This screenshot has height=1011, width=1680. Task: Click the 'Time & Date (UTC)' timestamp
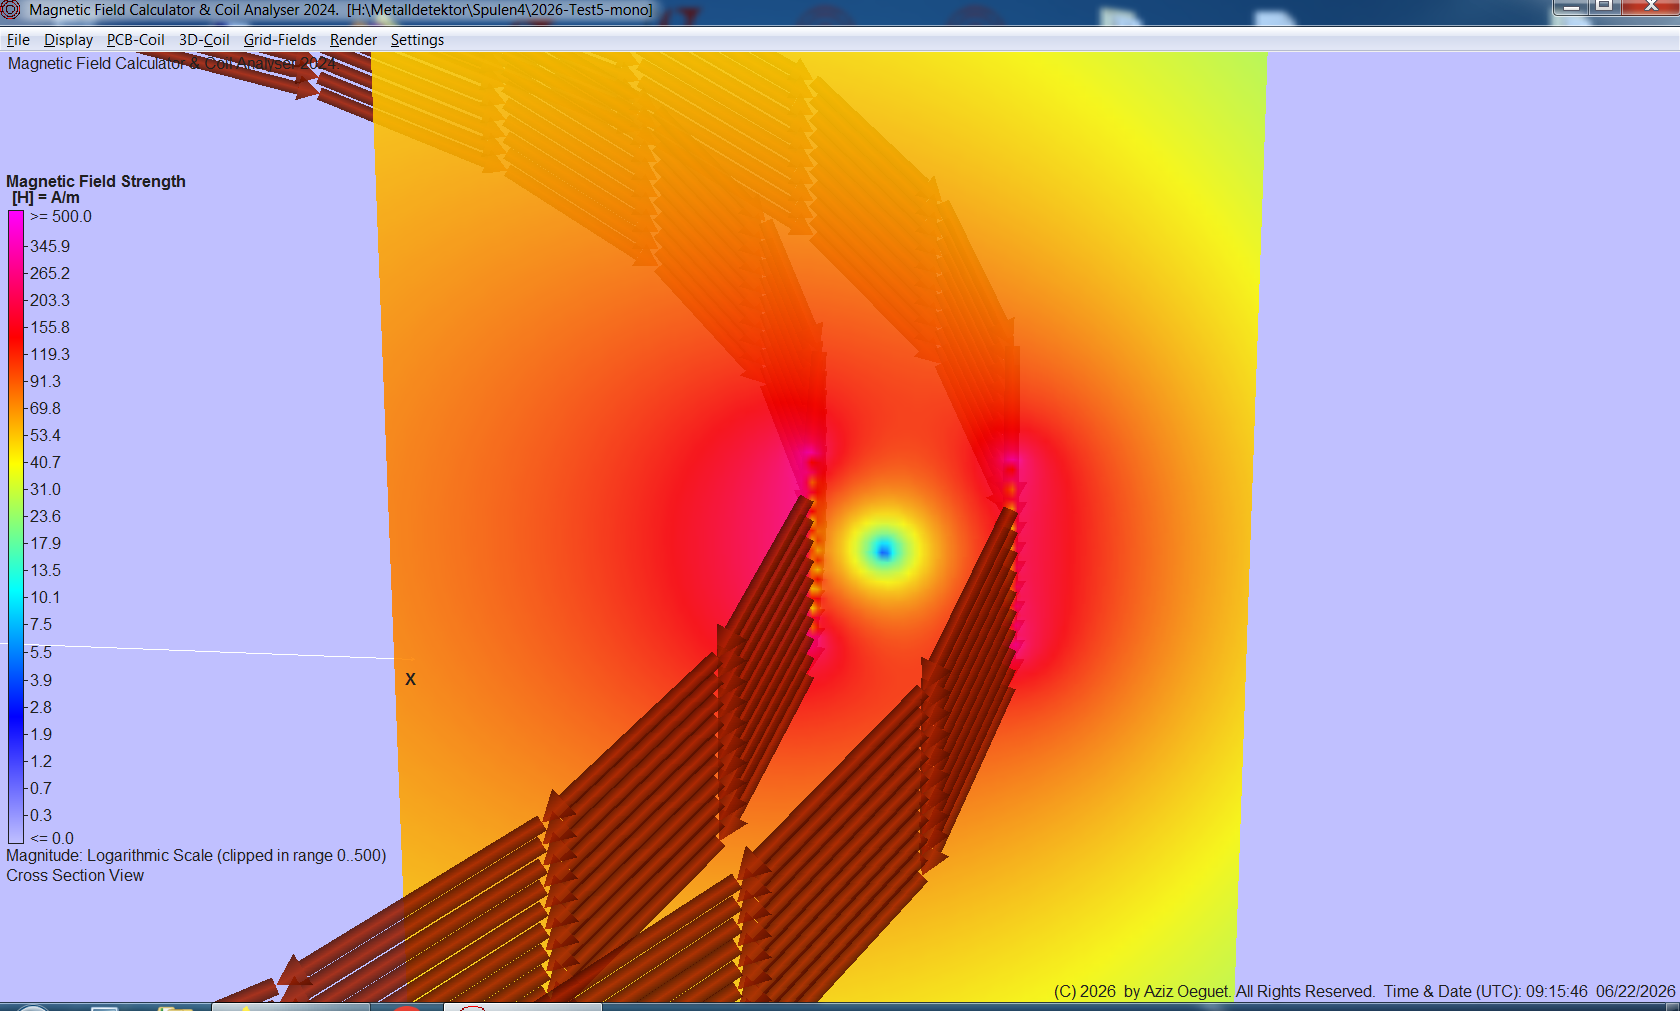[x=1530, y=991]
